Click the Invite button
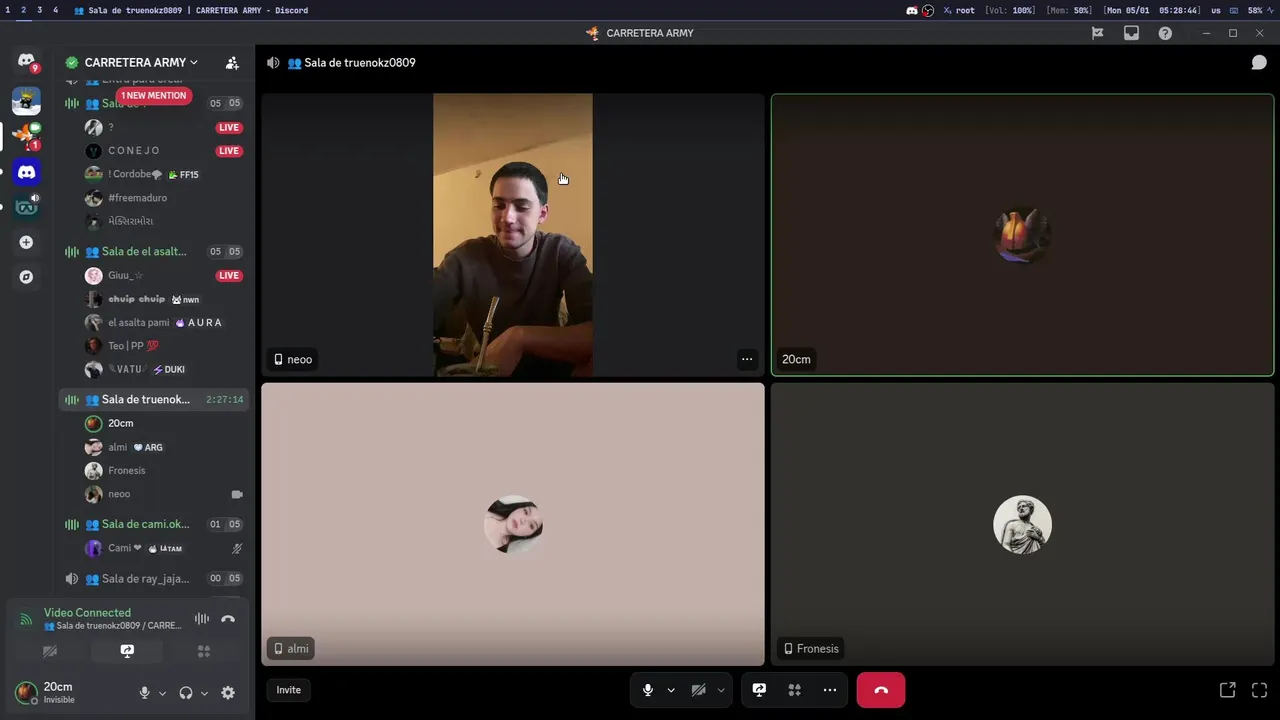The width and height of the screenshot is (1280, 720). coord(289,690)
